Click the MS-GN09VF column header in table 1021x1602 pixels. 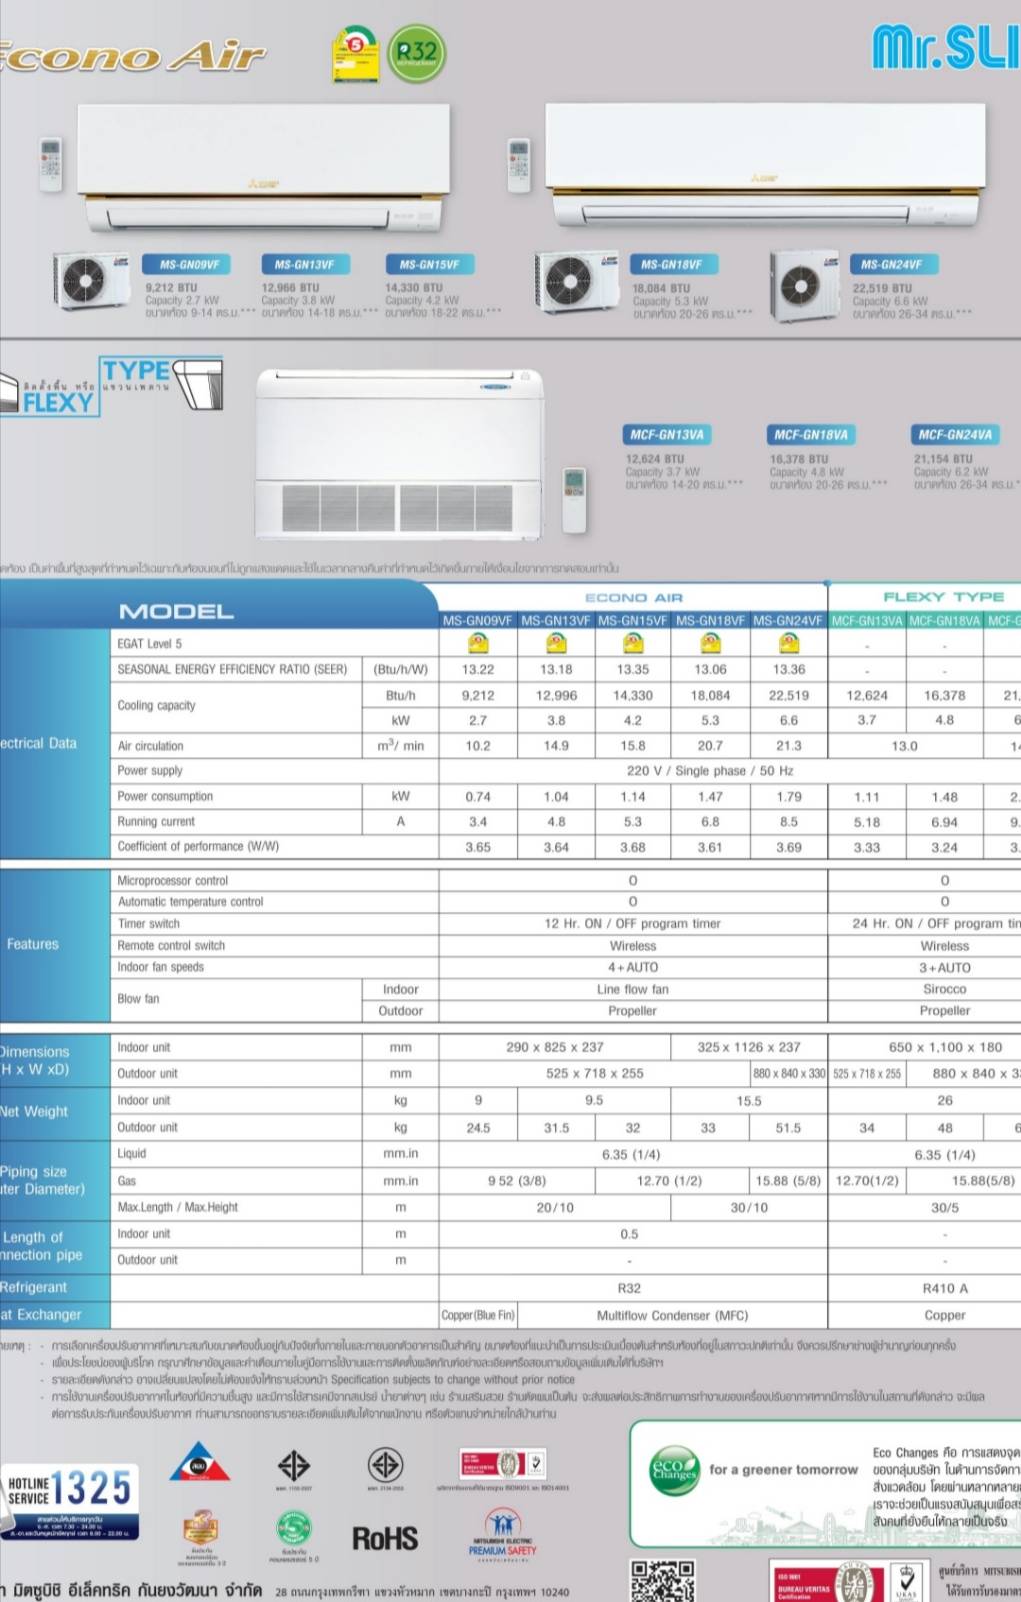[478, 621]
